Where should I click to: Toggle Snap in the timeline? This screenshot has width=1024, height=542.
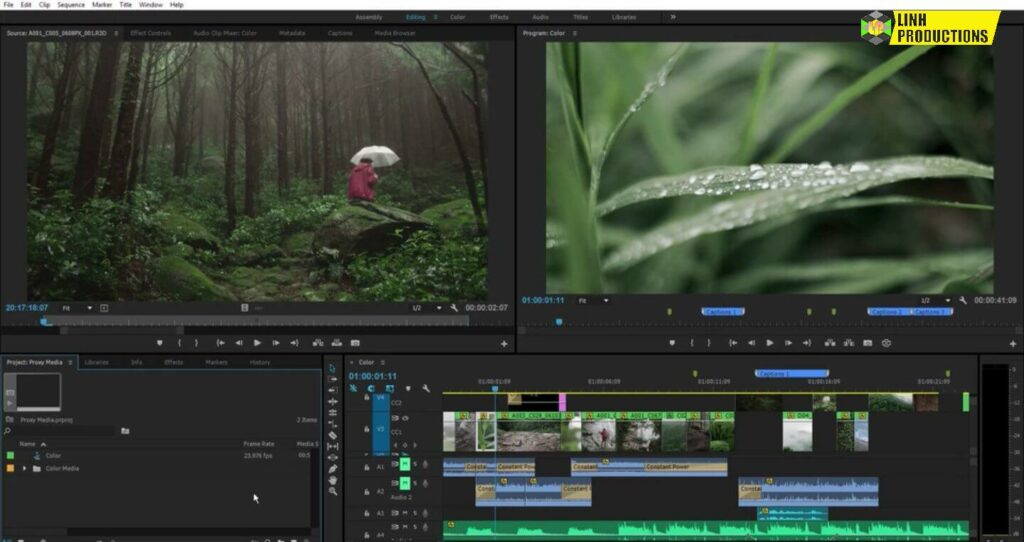pos(371,389)
